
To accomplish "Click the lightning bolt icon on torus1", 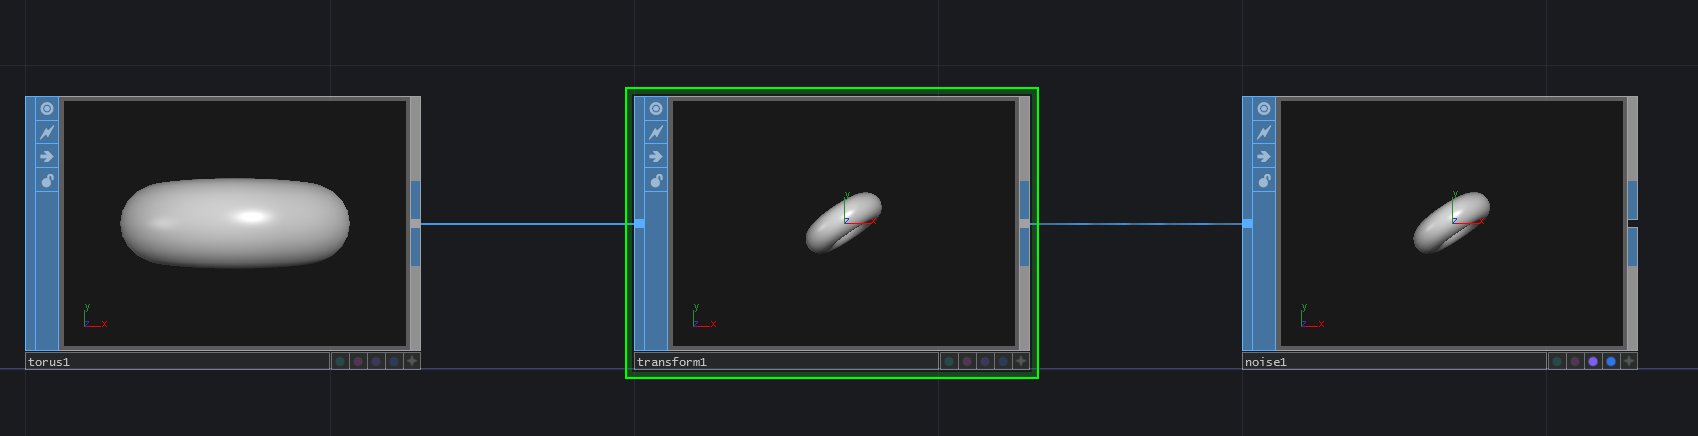I will click(47, 132).
